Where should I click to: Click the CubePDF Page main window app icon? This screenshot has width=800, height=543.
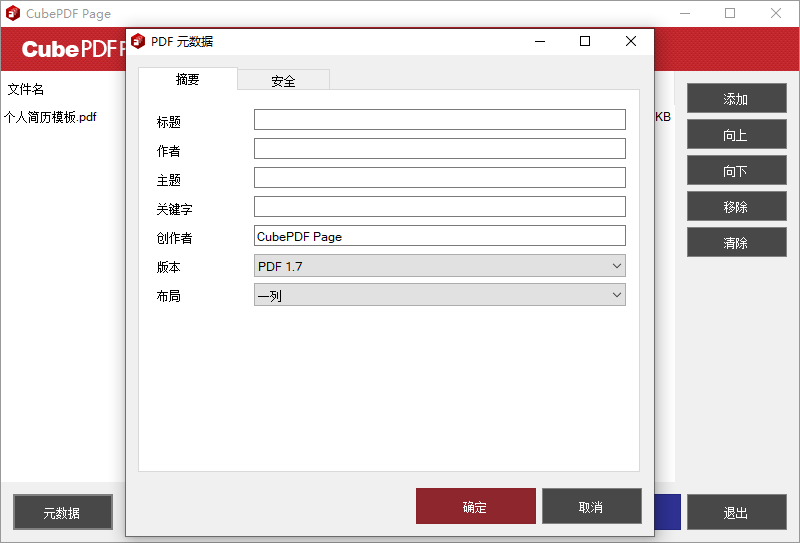click(13, 13)
